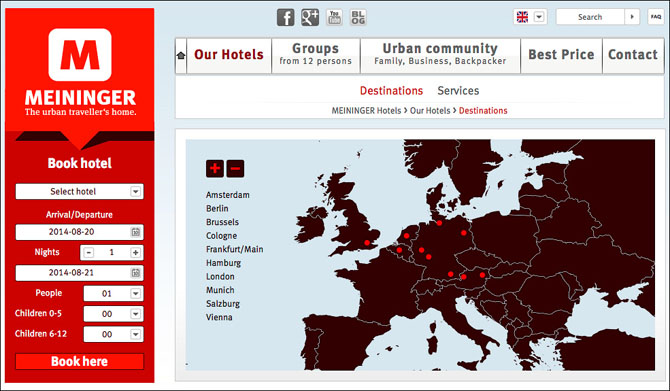Select Amsterdam in the destinations list
Image resolution: width=670 pixels, height=391 pixels.
(228, 195)
